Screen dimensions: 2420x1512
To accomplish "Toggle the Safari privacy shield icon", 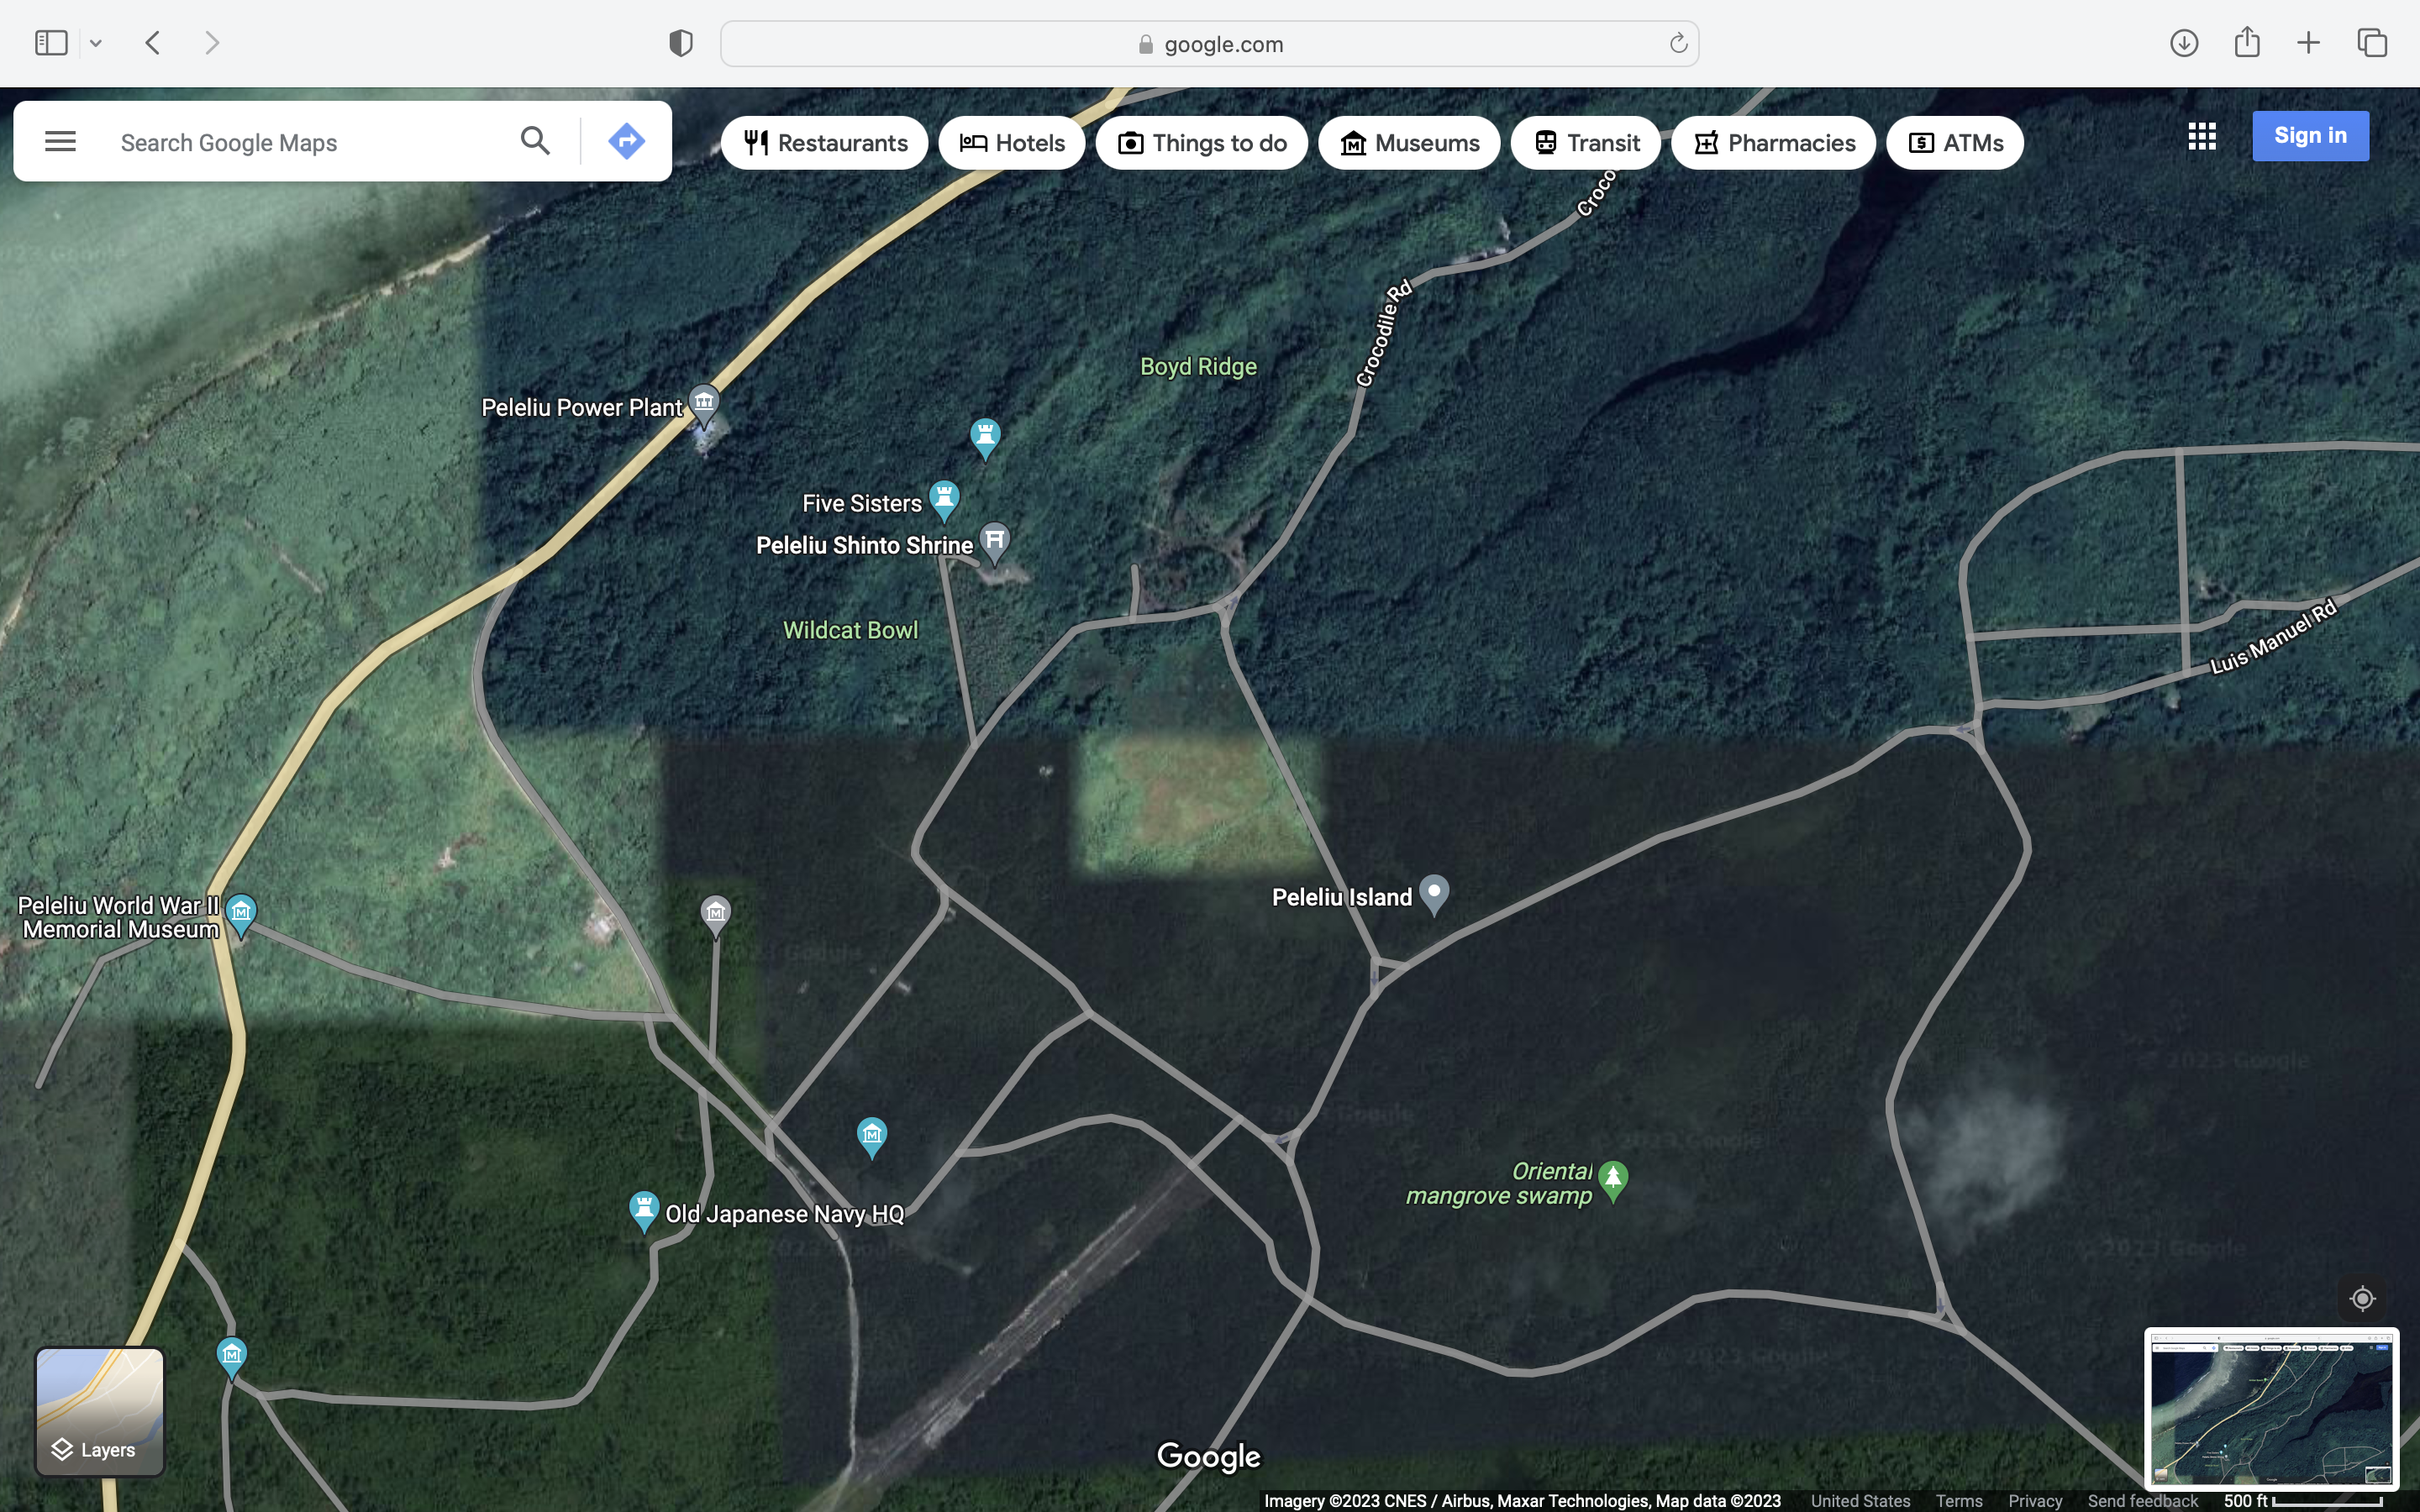I will coord(681,43).
